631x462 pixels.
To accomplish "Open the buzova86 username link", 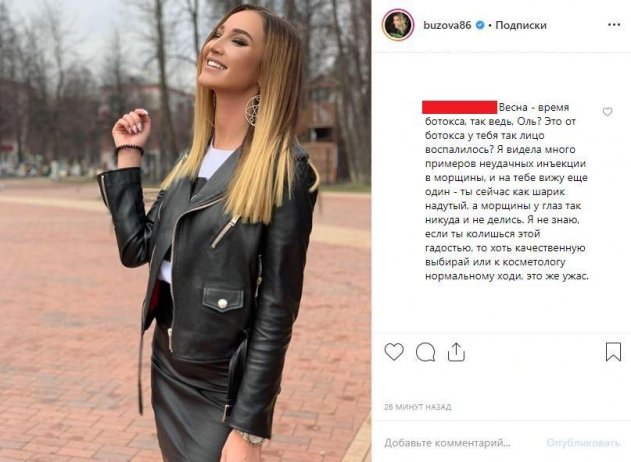I will click(447, 25).
